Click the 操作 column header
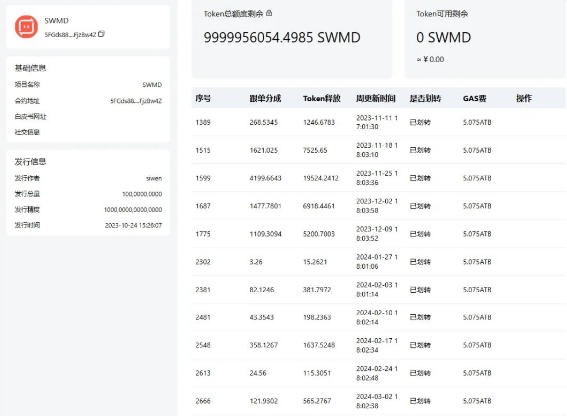 coord(524,98)
